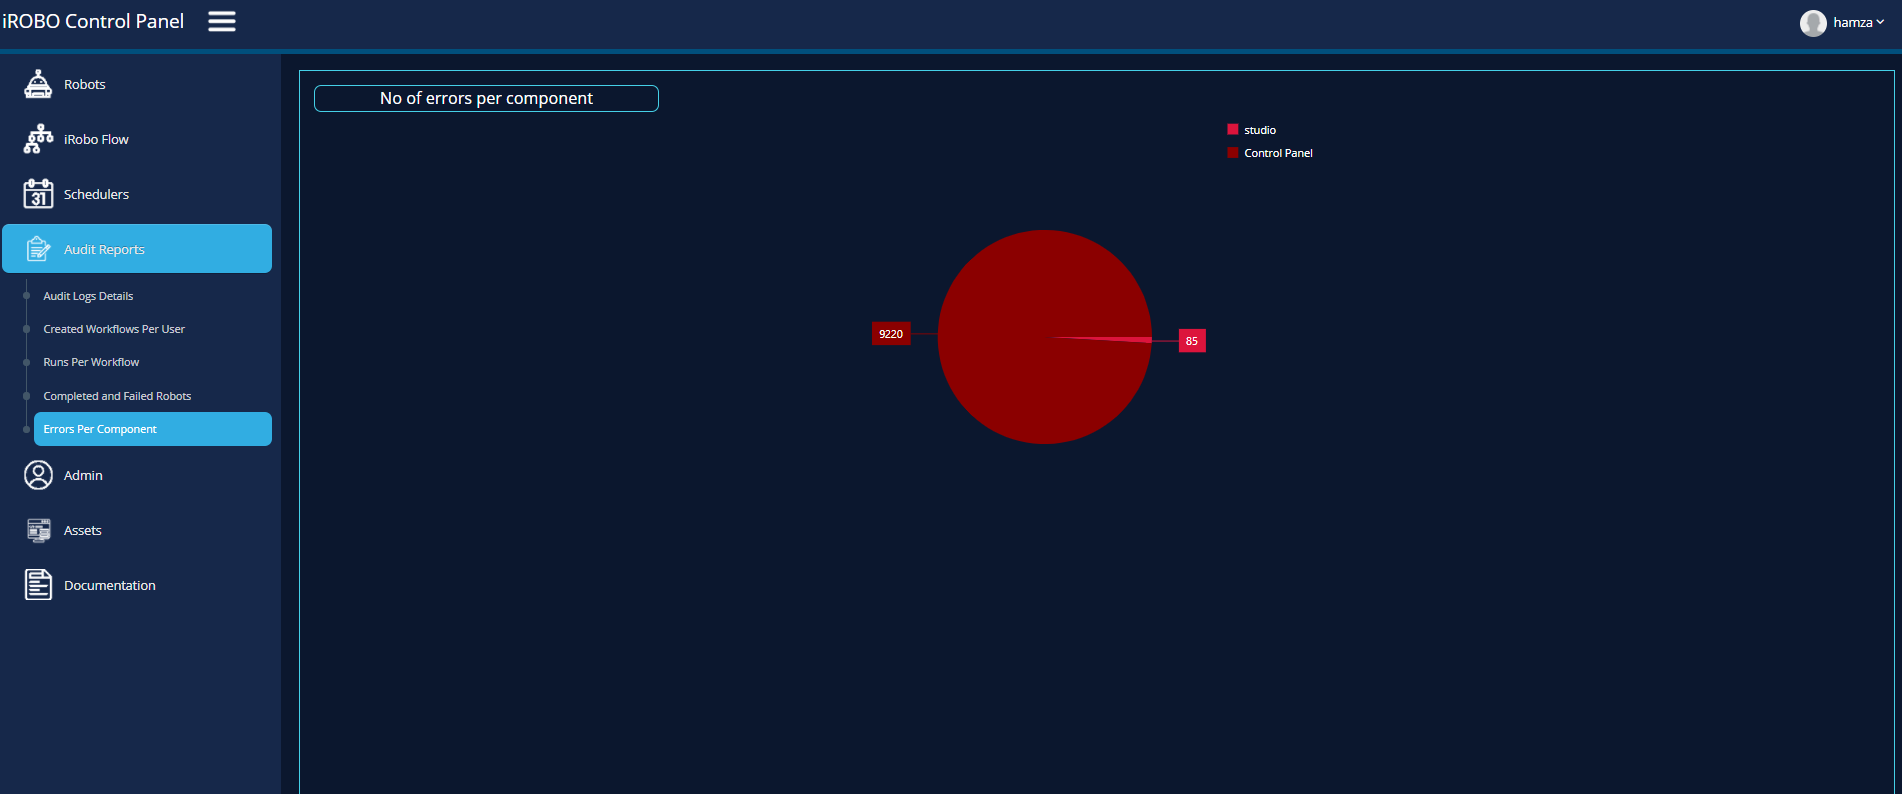Click the Documentation page icon

[38, 585]
